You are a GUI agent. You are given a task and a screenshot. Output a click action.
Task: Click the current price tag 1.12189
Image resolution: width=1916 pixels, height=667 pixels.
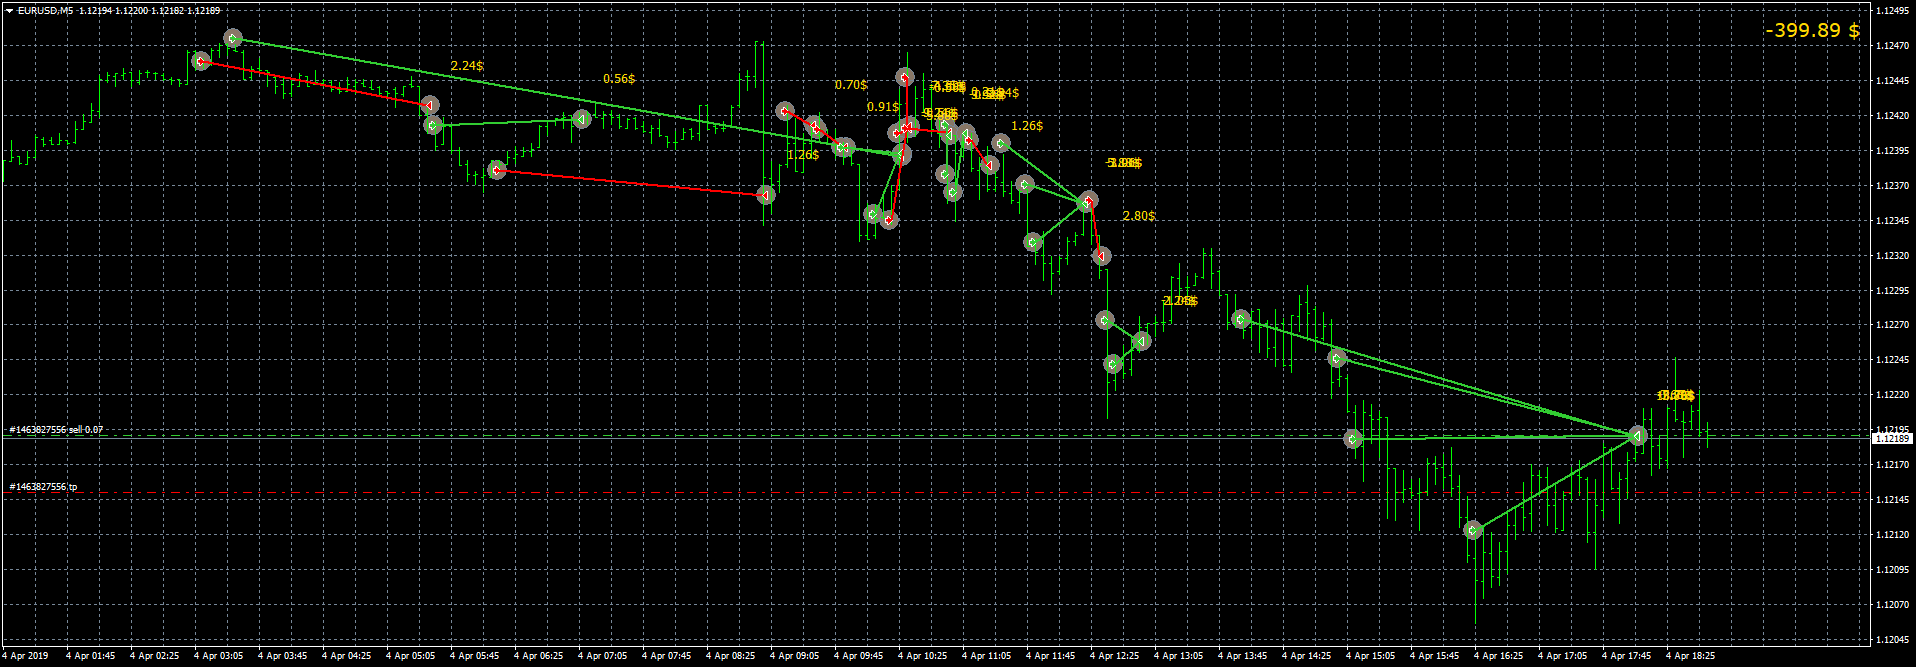pyautogui.click(x=1891, y=438)
